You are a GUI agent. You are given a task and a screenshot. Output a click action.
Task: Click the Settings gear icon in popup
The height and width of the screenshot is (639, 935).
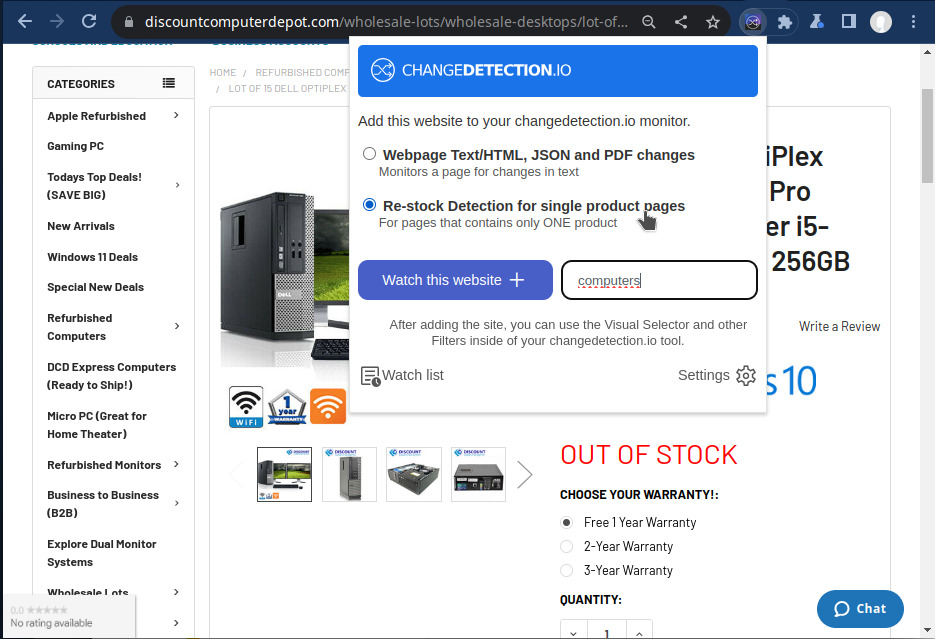click(x=746, y=376)
